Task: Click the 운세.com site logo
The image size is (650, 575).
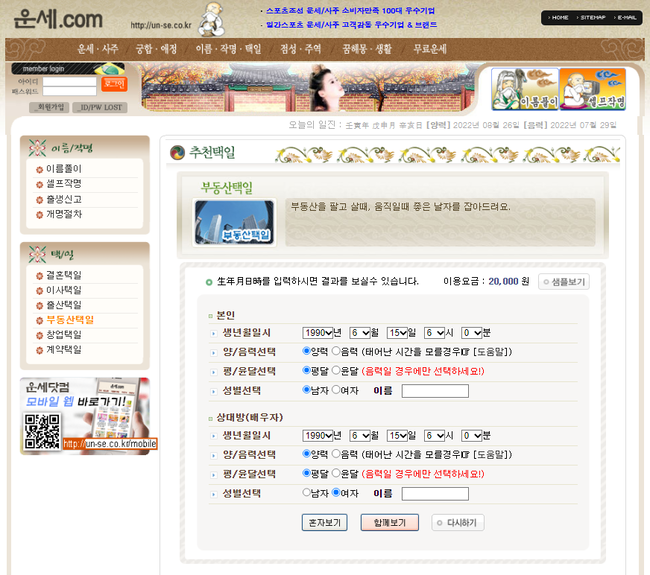Action: pyautogui.click(x=60, y=19)
